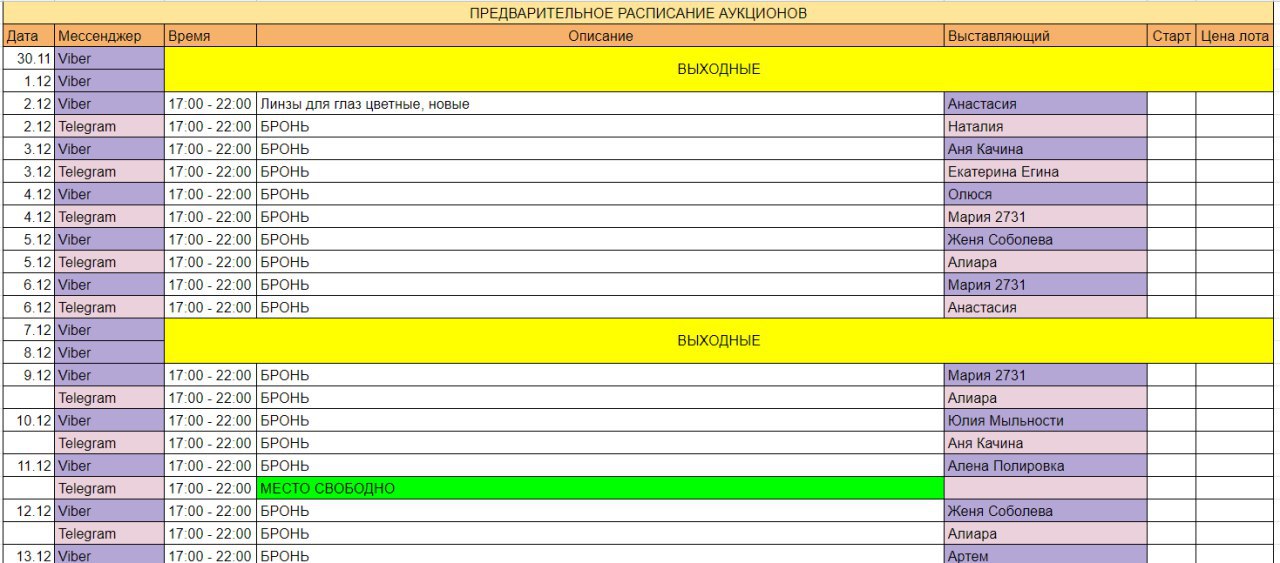Viewport: 1280px width, 563px height.
Task: Select the Алена Полировка cell
Action: point(1045,466)
